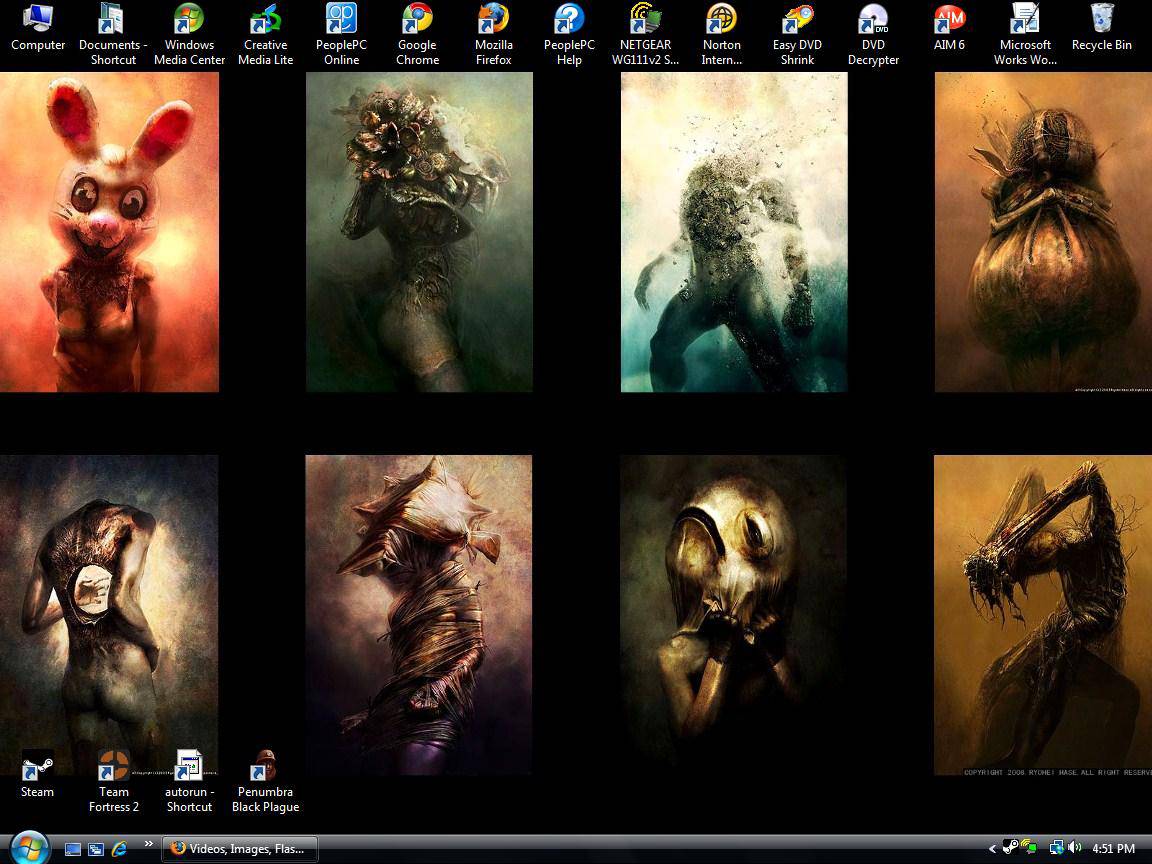Click the Easy DVD Shrink icon
The image size is (1152, 864).
tap(797, 20)
